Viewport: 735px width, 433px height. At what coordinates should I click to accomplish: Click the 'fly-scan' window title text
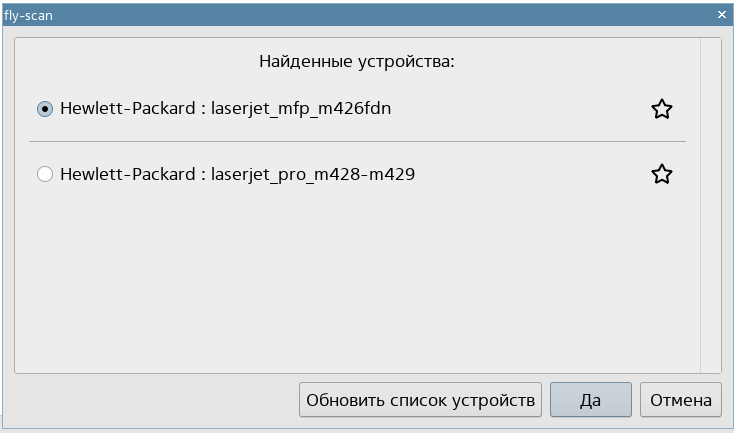[x=27, y=15]
